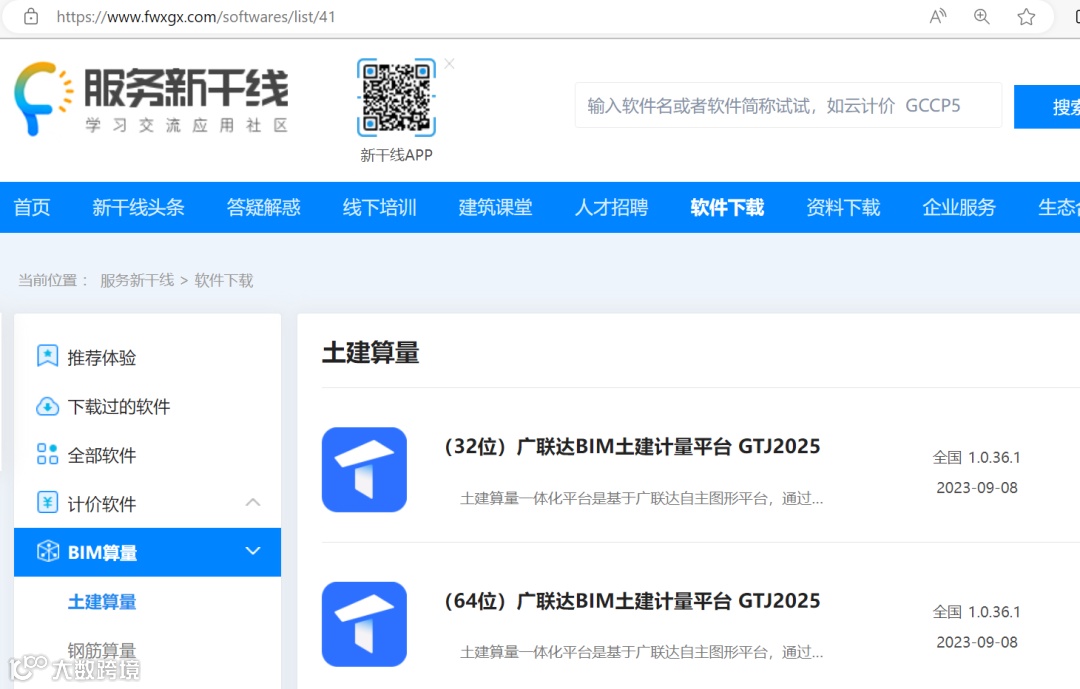Select 软件下载 navigation item
The image size is (1080, 689).
click(727, 207)
